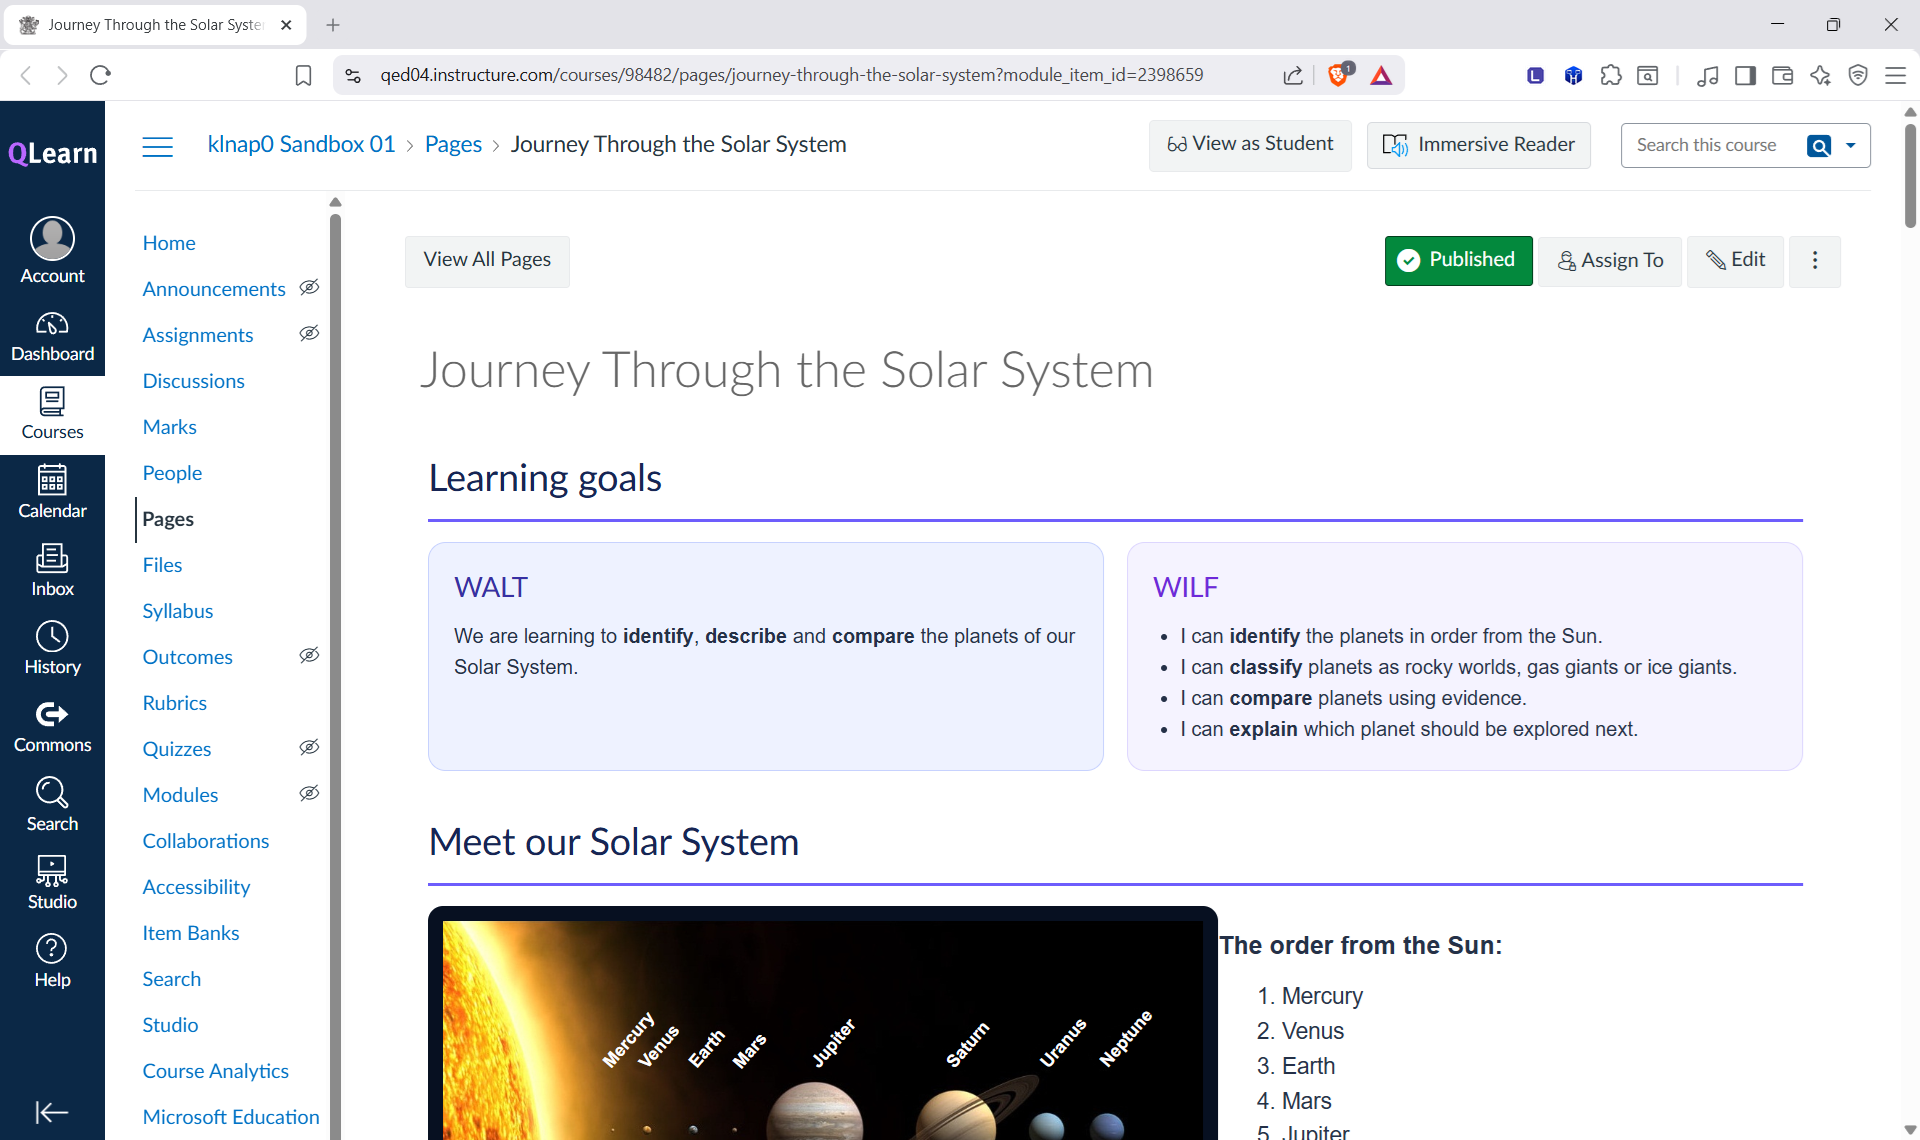Viewport: 1920px width, 1140px height.
Task: Click the course search magnifier button
Action: pos(1820,146)
